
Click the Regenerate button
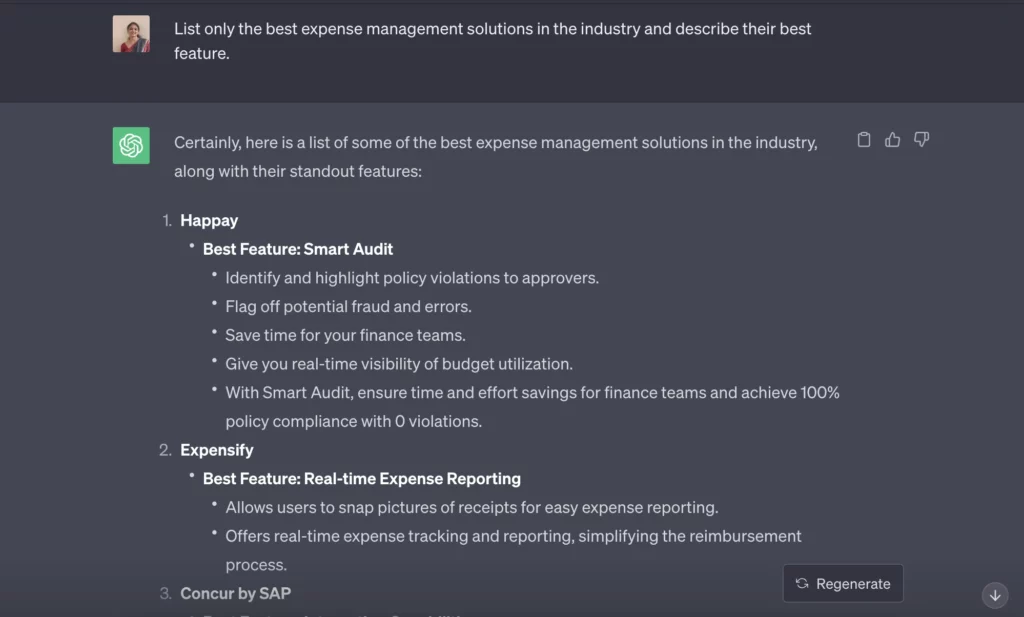click(x=843, y=584)
